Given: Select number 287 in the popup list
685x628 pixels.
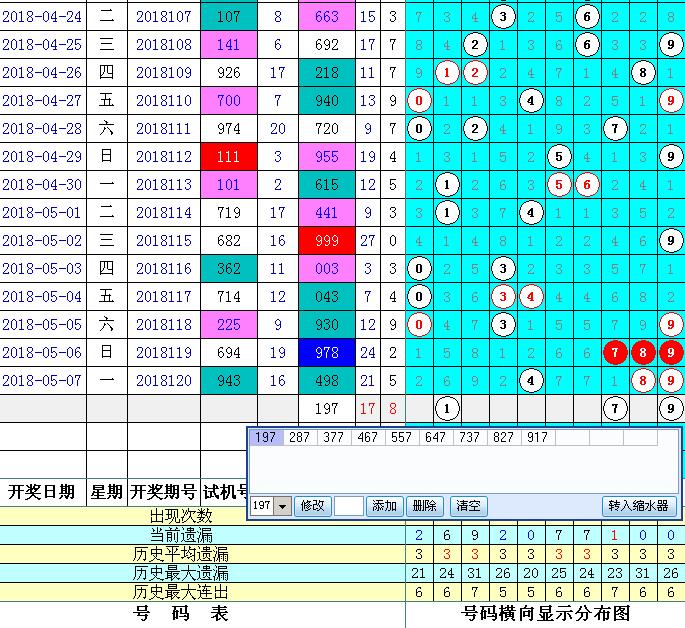Looking at the screenshot, I should pyautogui.click(x=300, y=437).
